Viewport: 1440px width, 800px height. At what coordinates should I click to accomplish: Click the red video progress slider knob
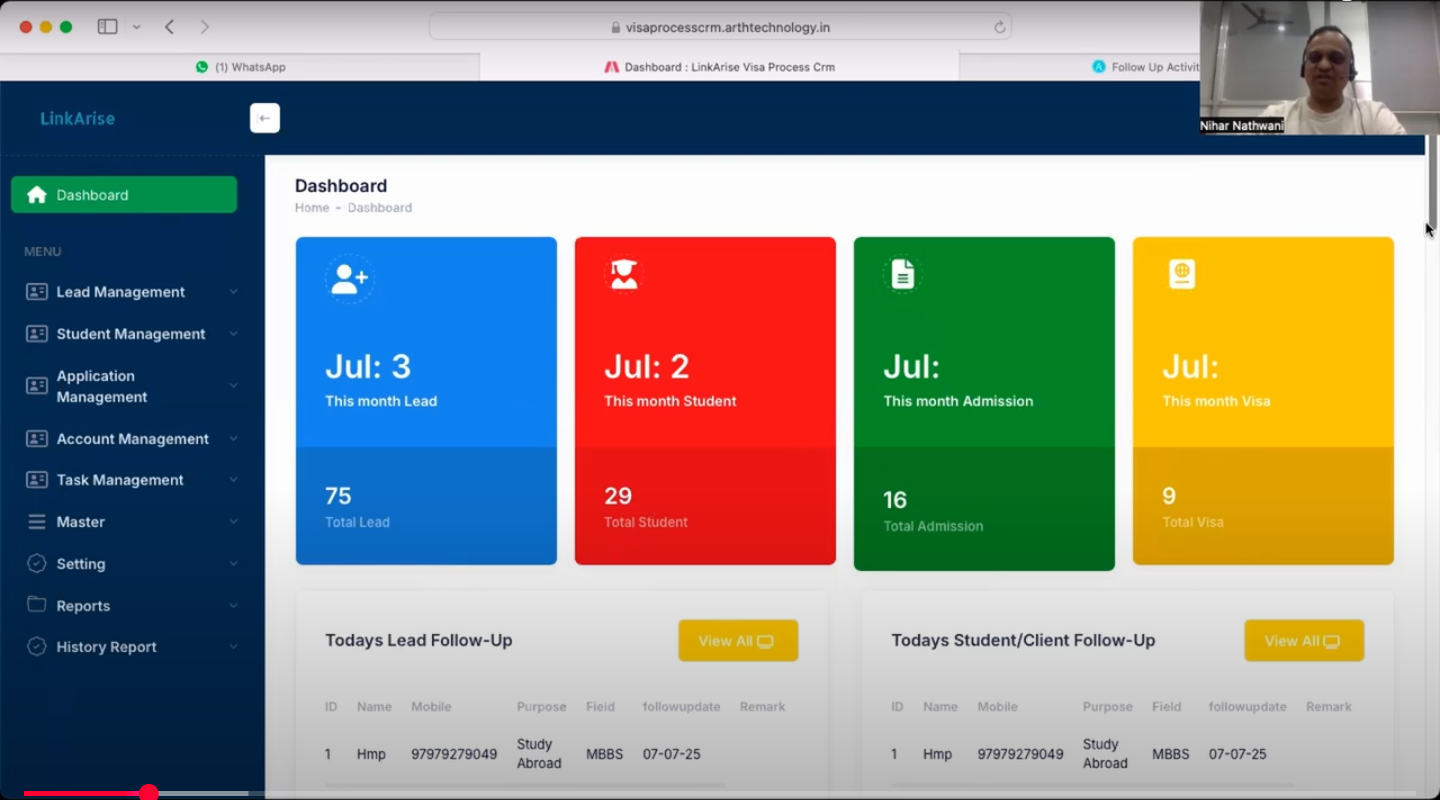(x=149, y=793)
